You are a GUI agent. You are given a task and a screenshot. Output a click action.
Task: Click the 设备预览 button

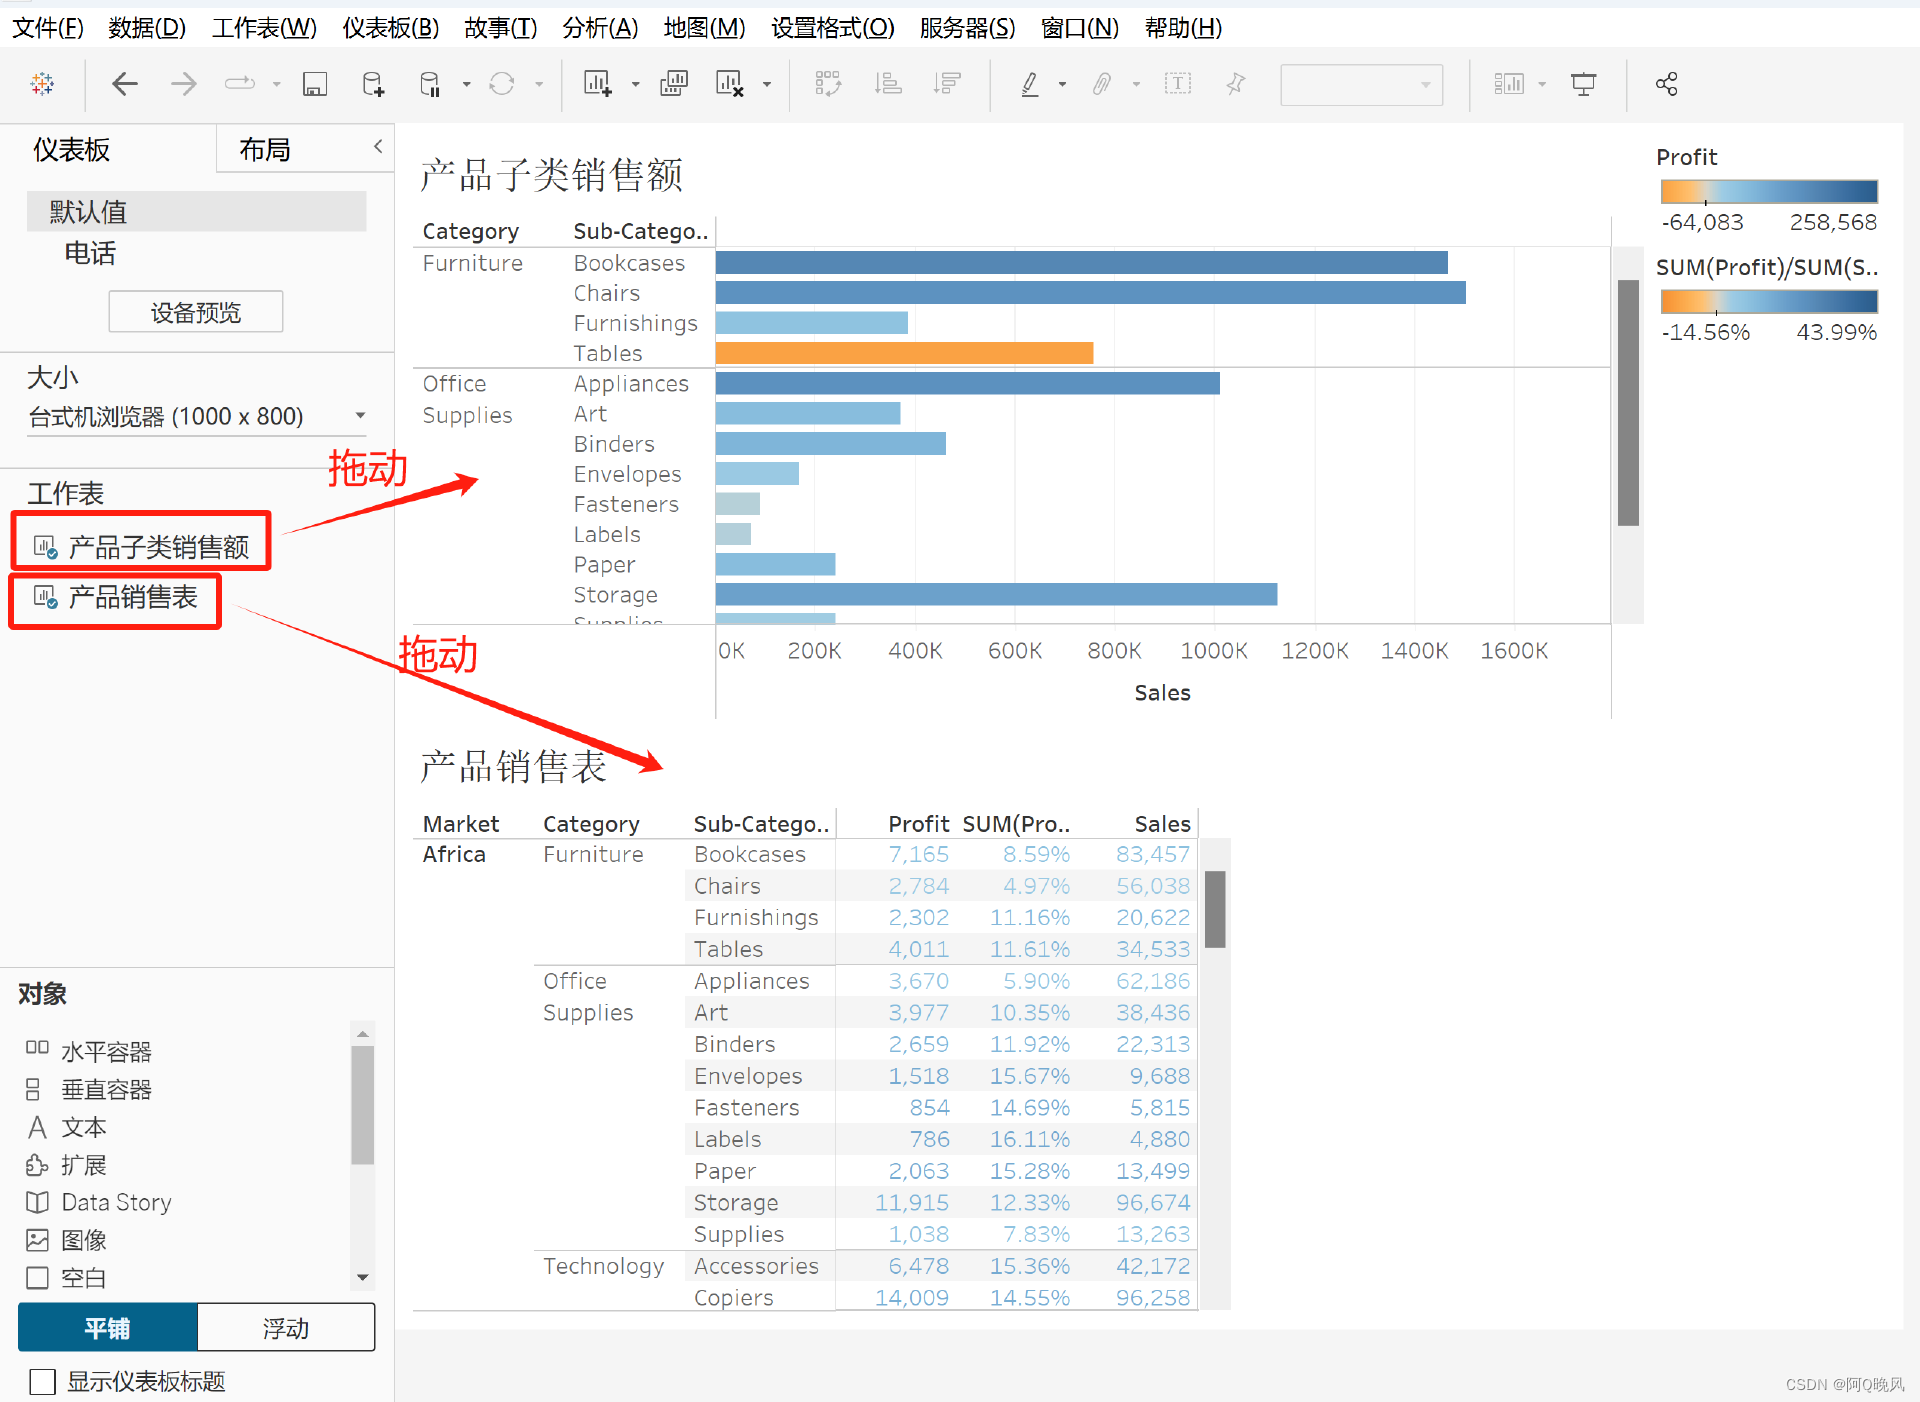coord(195,312)
